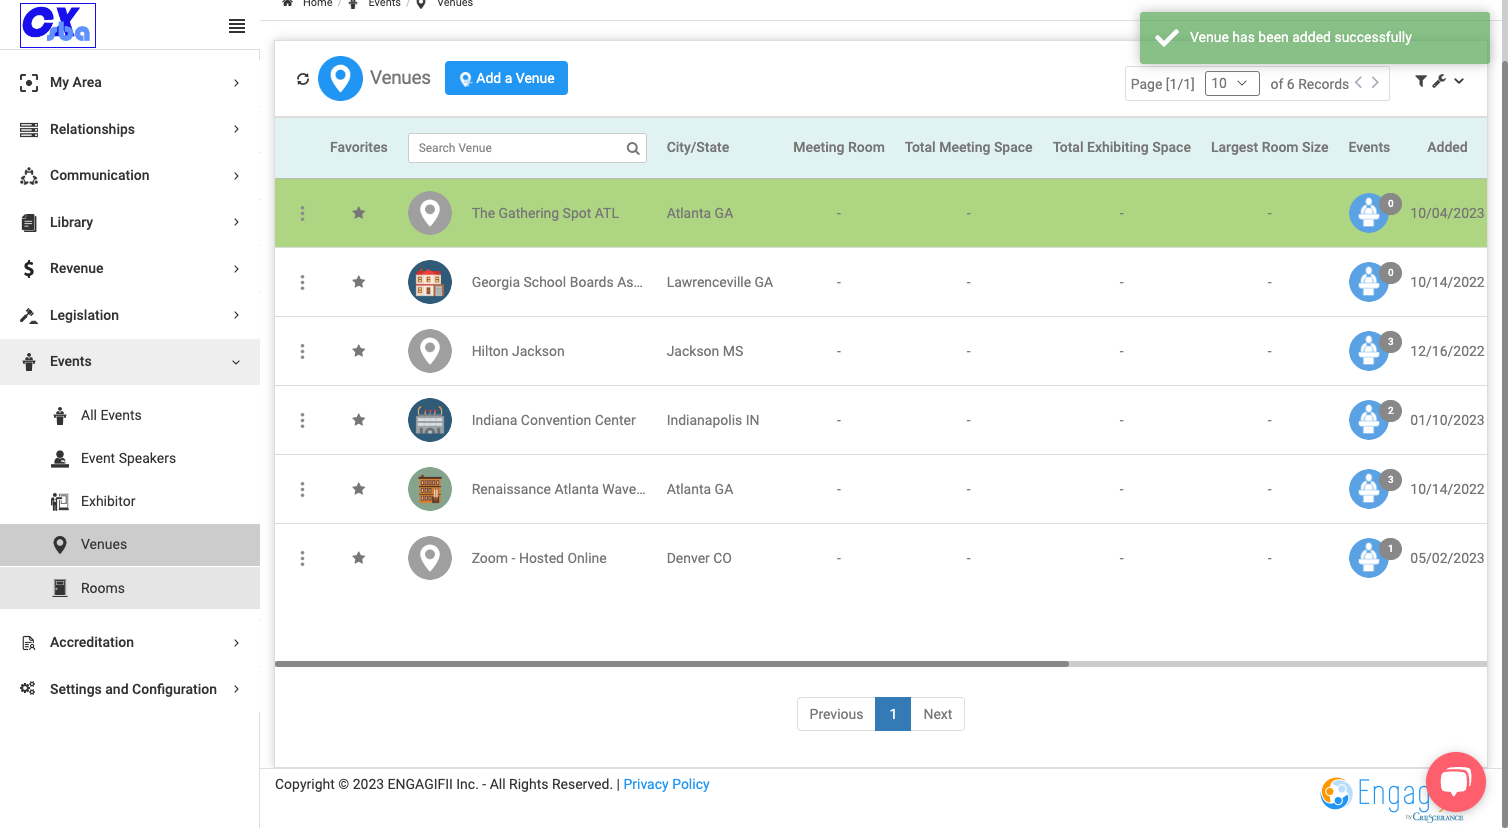The height and width of the screenshot is (828, 1508).
Task: Open the chat support bubble
Action: (1456, 782)
